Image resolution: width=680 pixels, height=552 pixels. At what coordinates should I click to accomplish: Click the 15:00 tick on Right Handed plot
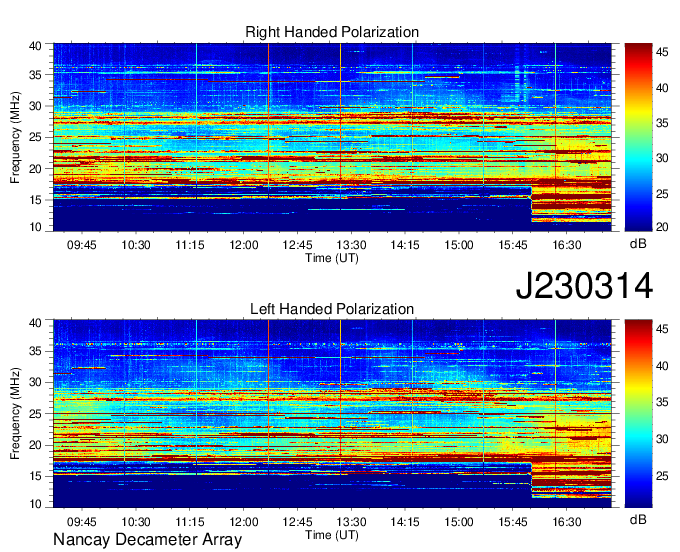pos(459,245)
